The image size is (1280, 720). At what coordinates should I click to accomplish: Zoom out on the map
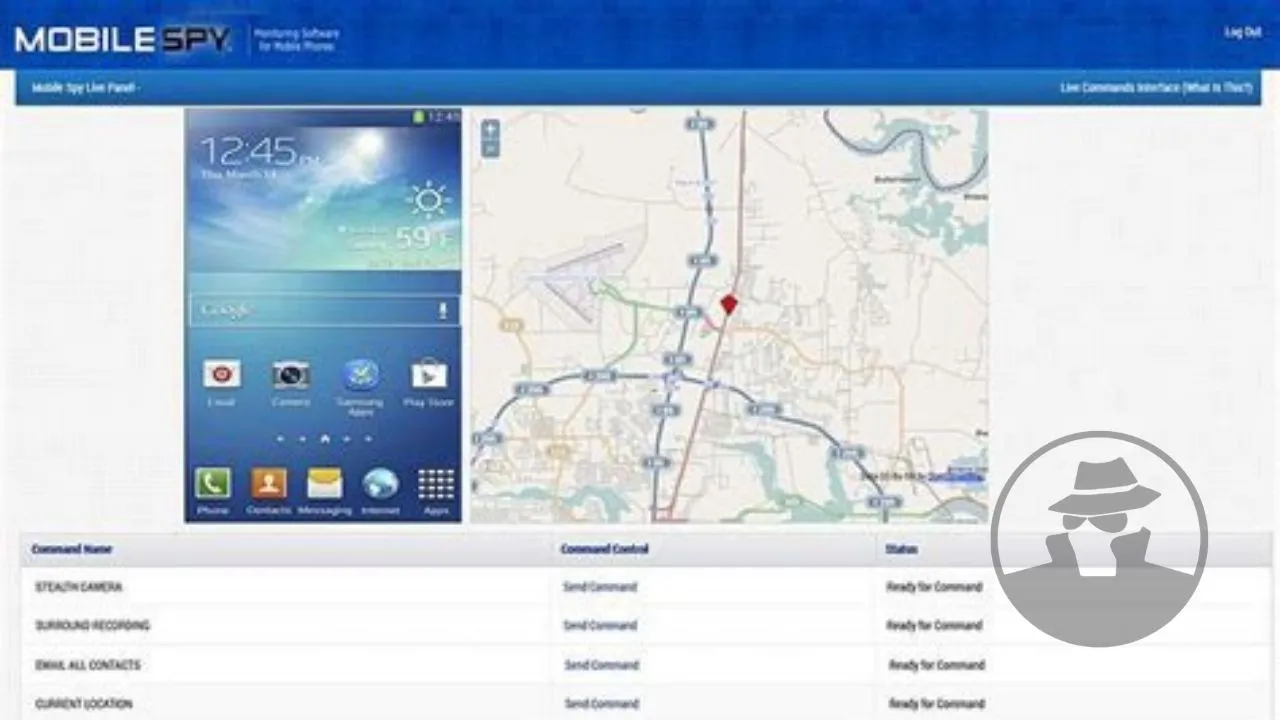490,149
